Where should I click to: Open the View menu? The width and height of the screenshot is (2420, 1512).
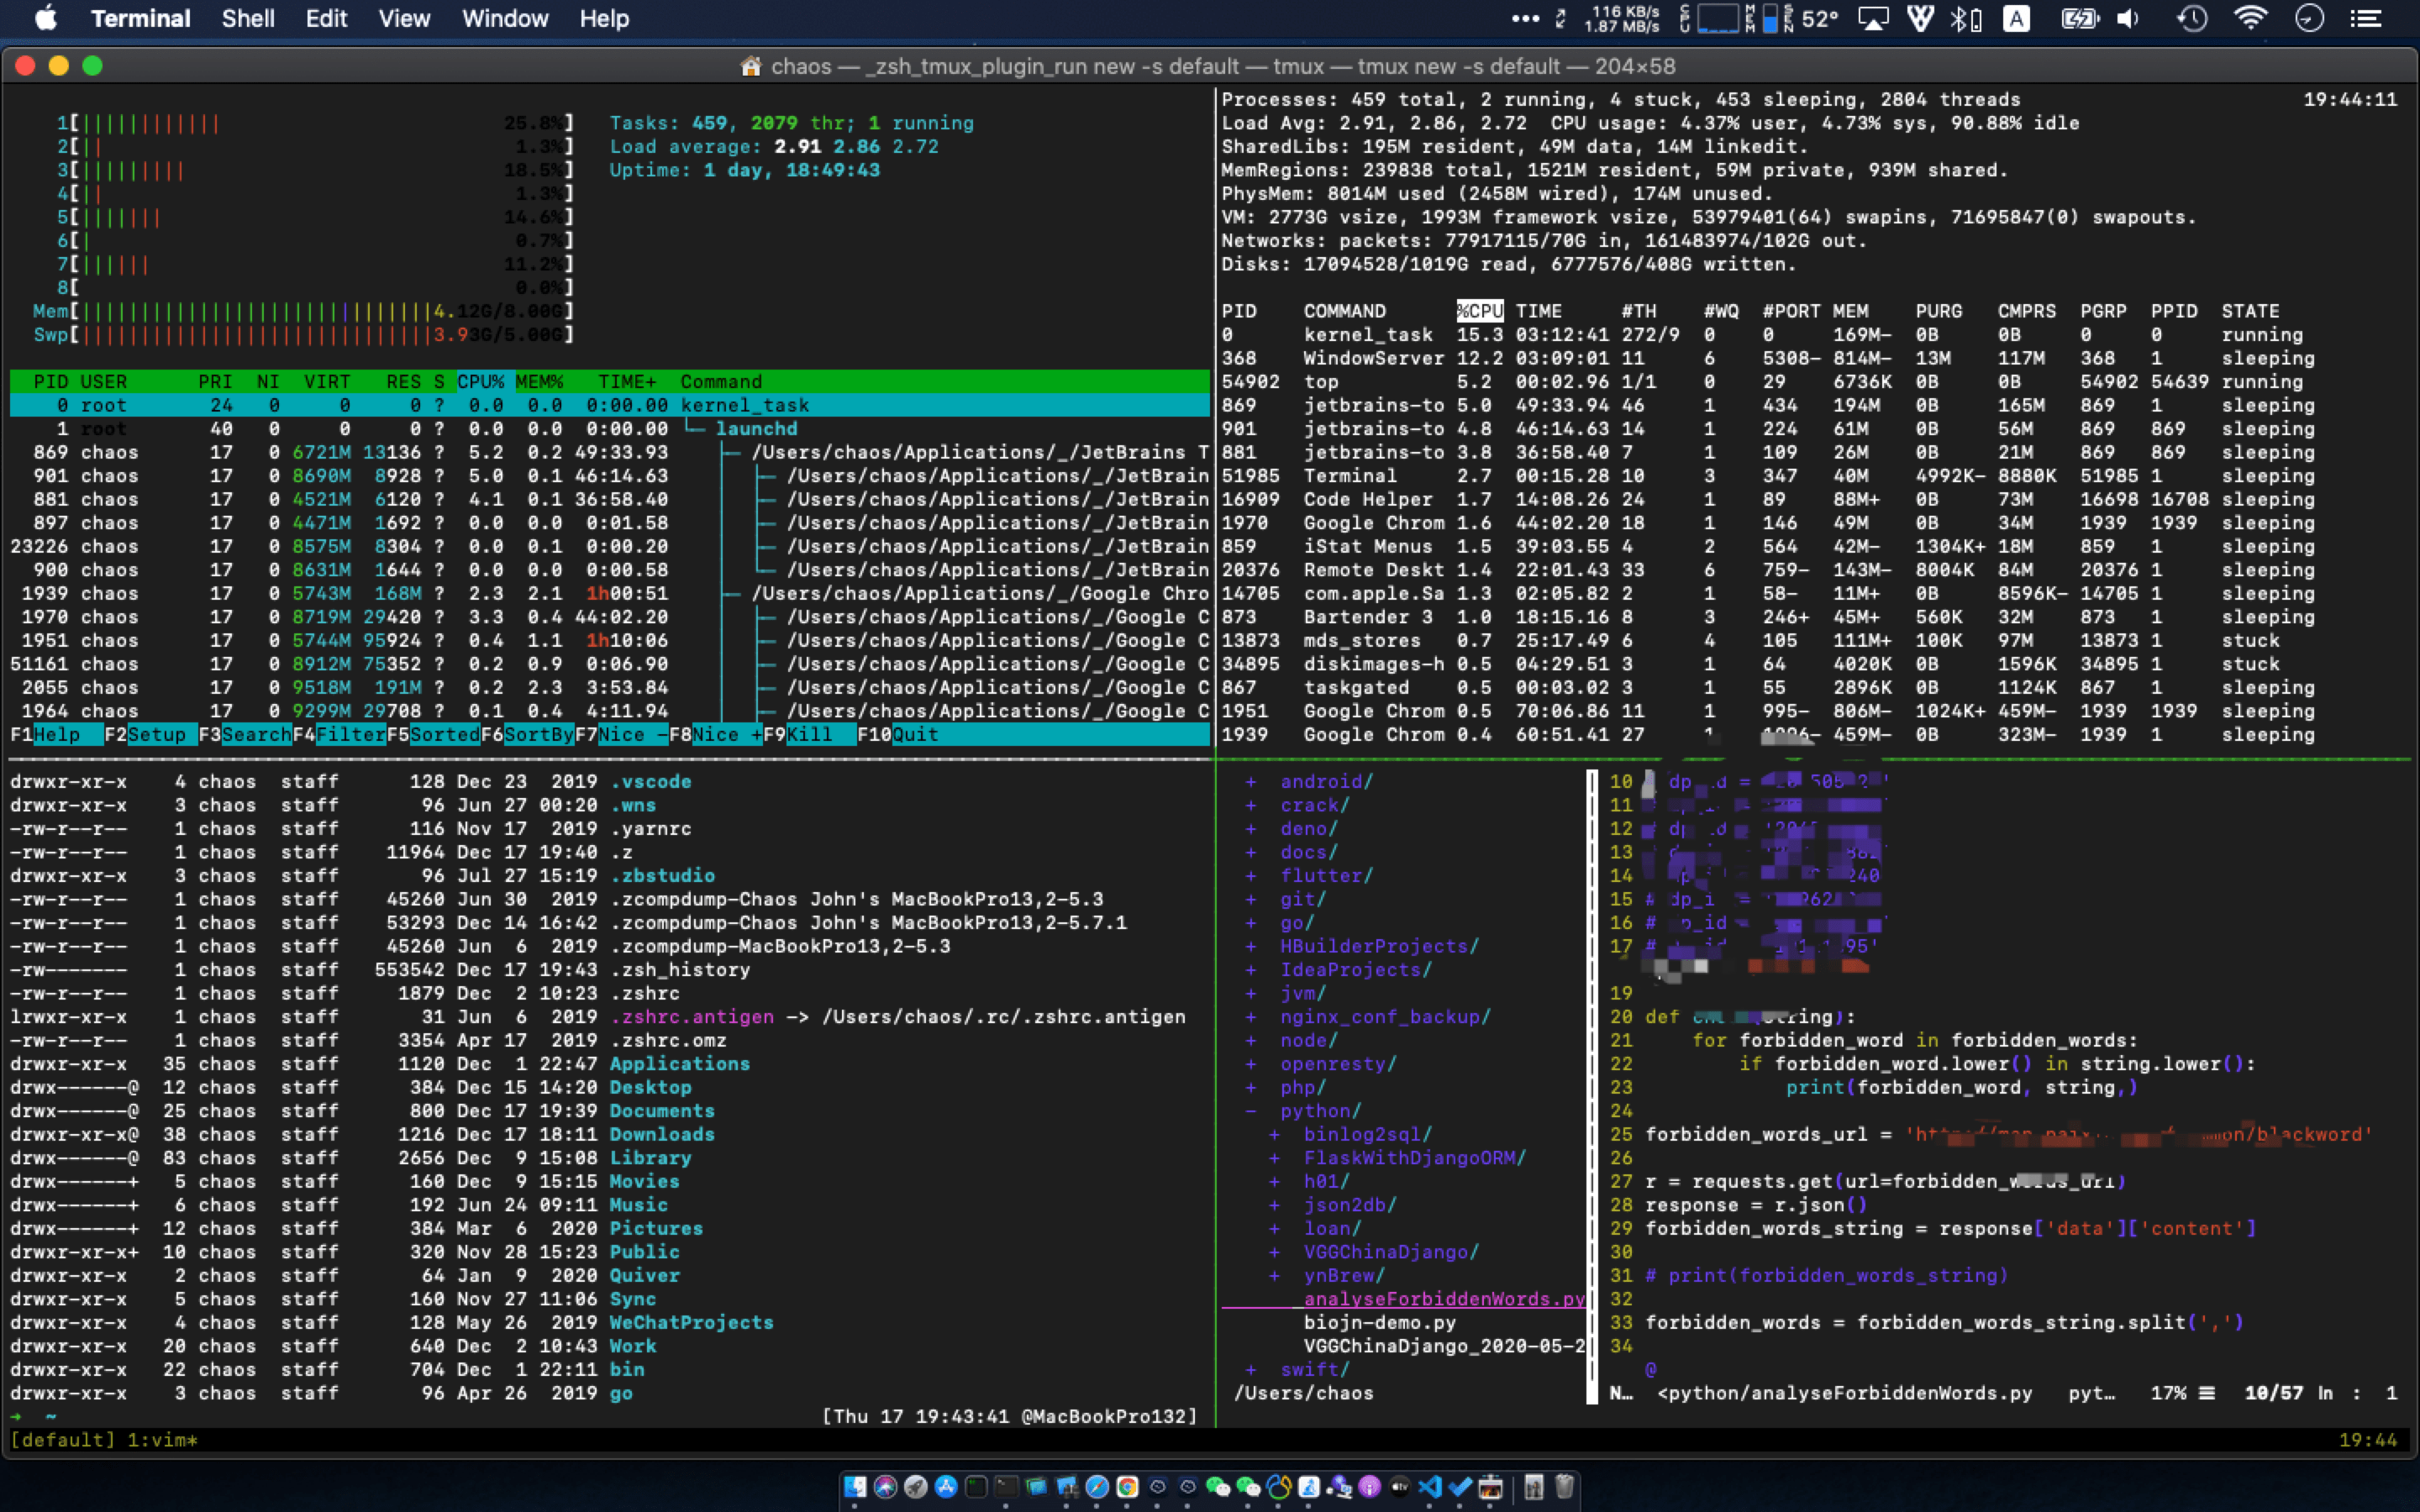[x=404, y=18]
